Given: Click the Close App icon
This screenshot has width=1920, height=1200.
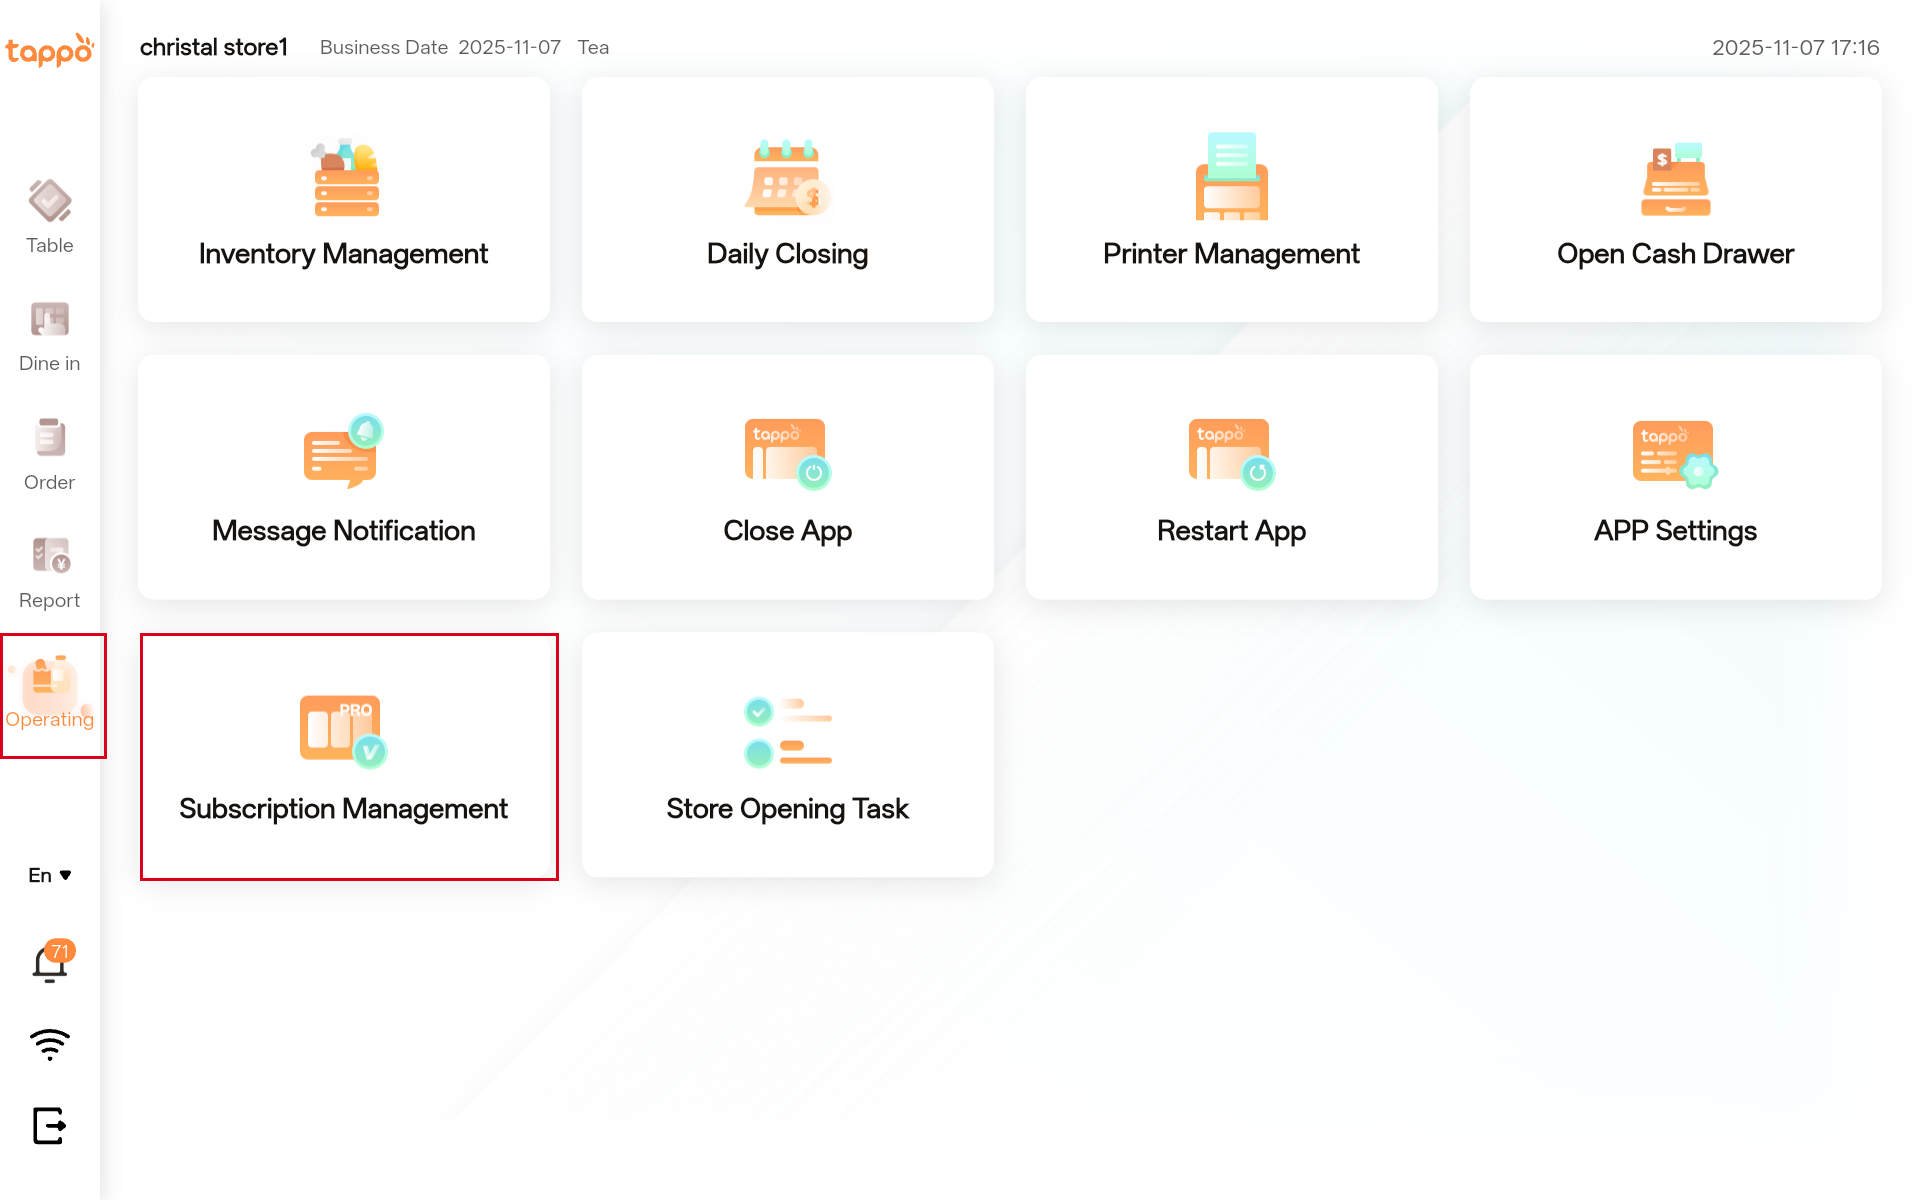Looking at the screenshot, I should pyautogui.click(x=787, y=453).
